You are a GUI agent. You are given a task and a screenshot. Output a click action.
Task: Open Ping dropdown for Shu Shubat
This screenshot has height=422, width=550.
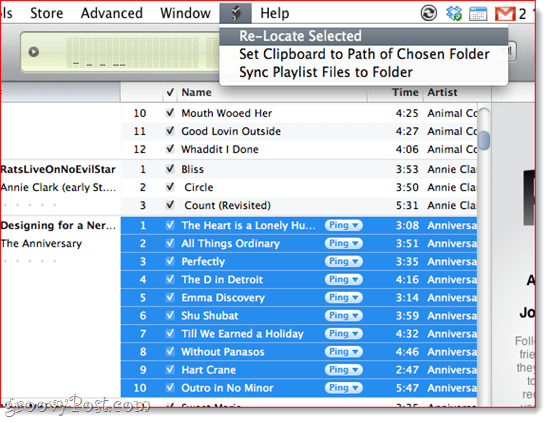[344, 315]
